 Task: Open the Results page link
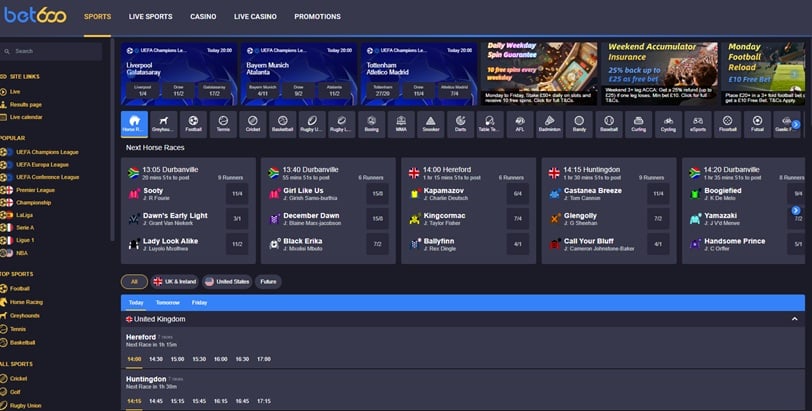(x=25, y=105)
